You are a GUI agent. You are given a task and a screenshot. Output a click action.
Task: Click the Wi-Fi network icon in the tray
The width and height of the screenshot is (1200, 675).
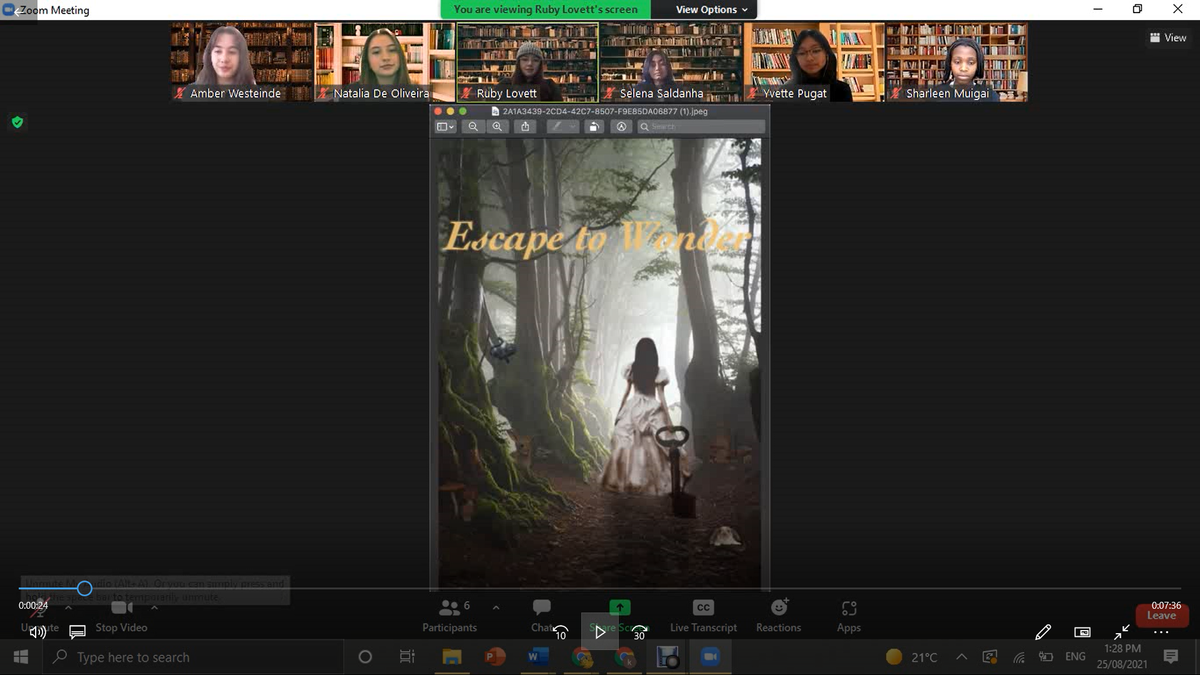1019,657
